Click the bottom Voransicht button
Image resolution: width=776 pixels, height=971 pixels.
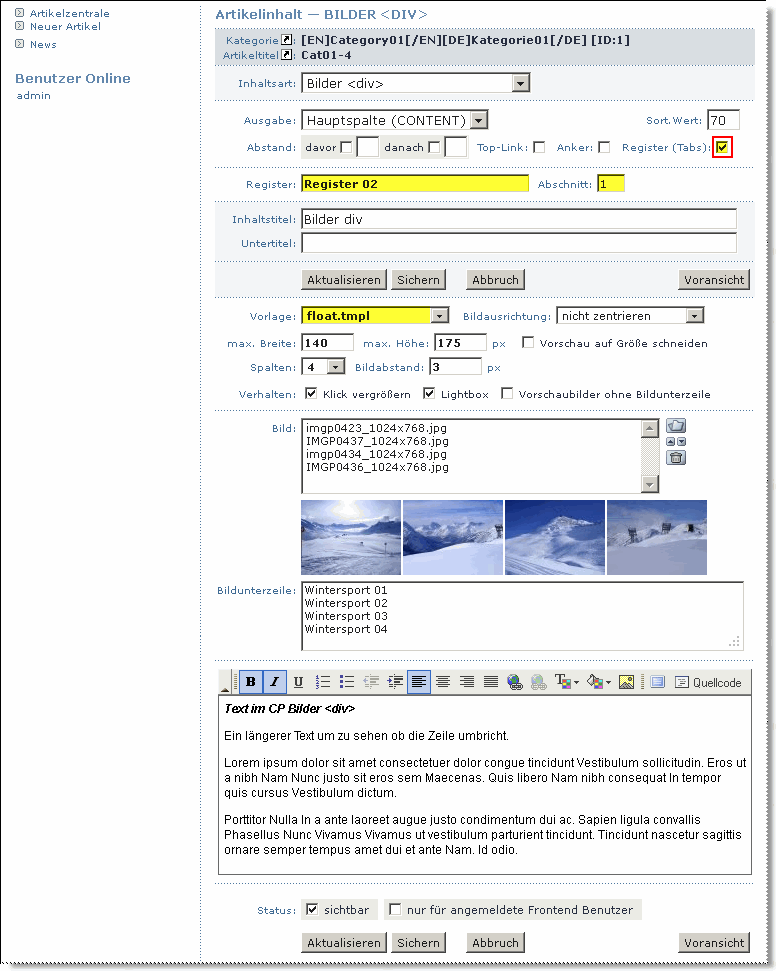(713, 942)
